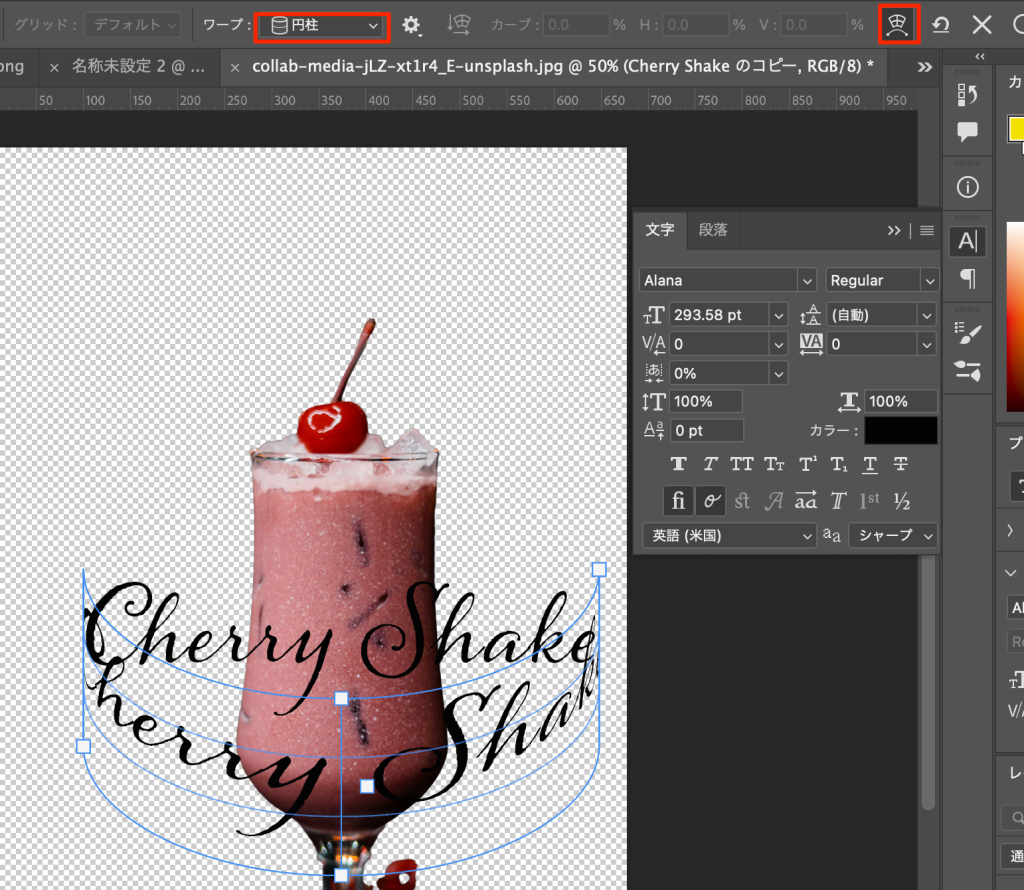Switch to the 段落 panel tab
Screen dimensions: 1024x890
click(713, 230)
